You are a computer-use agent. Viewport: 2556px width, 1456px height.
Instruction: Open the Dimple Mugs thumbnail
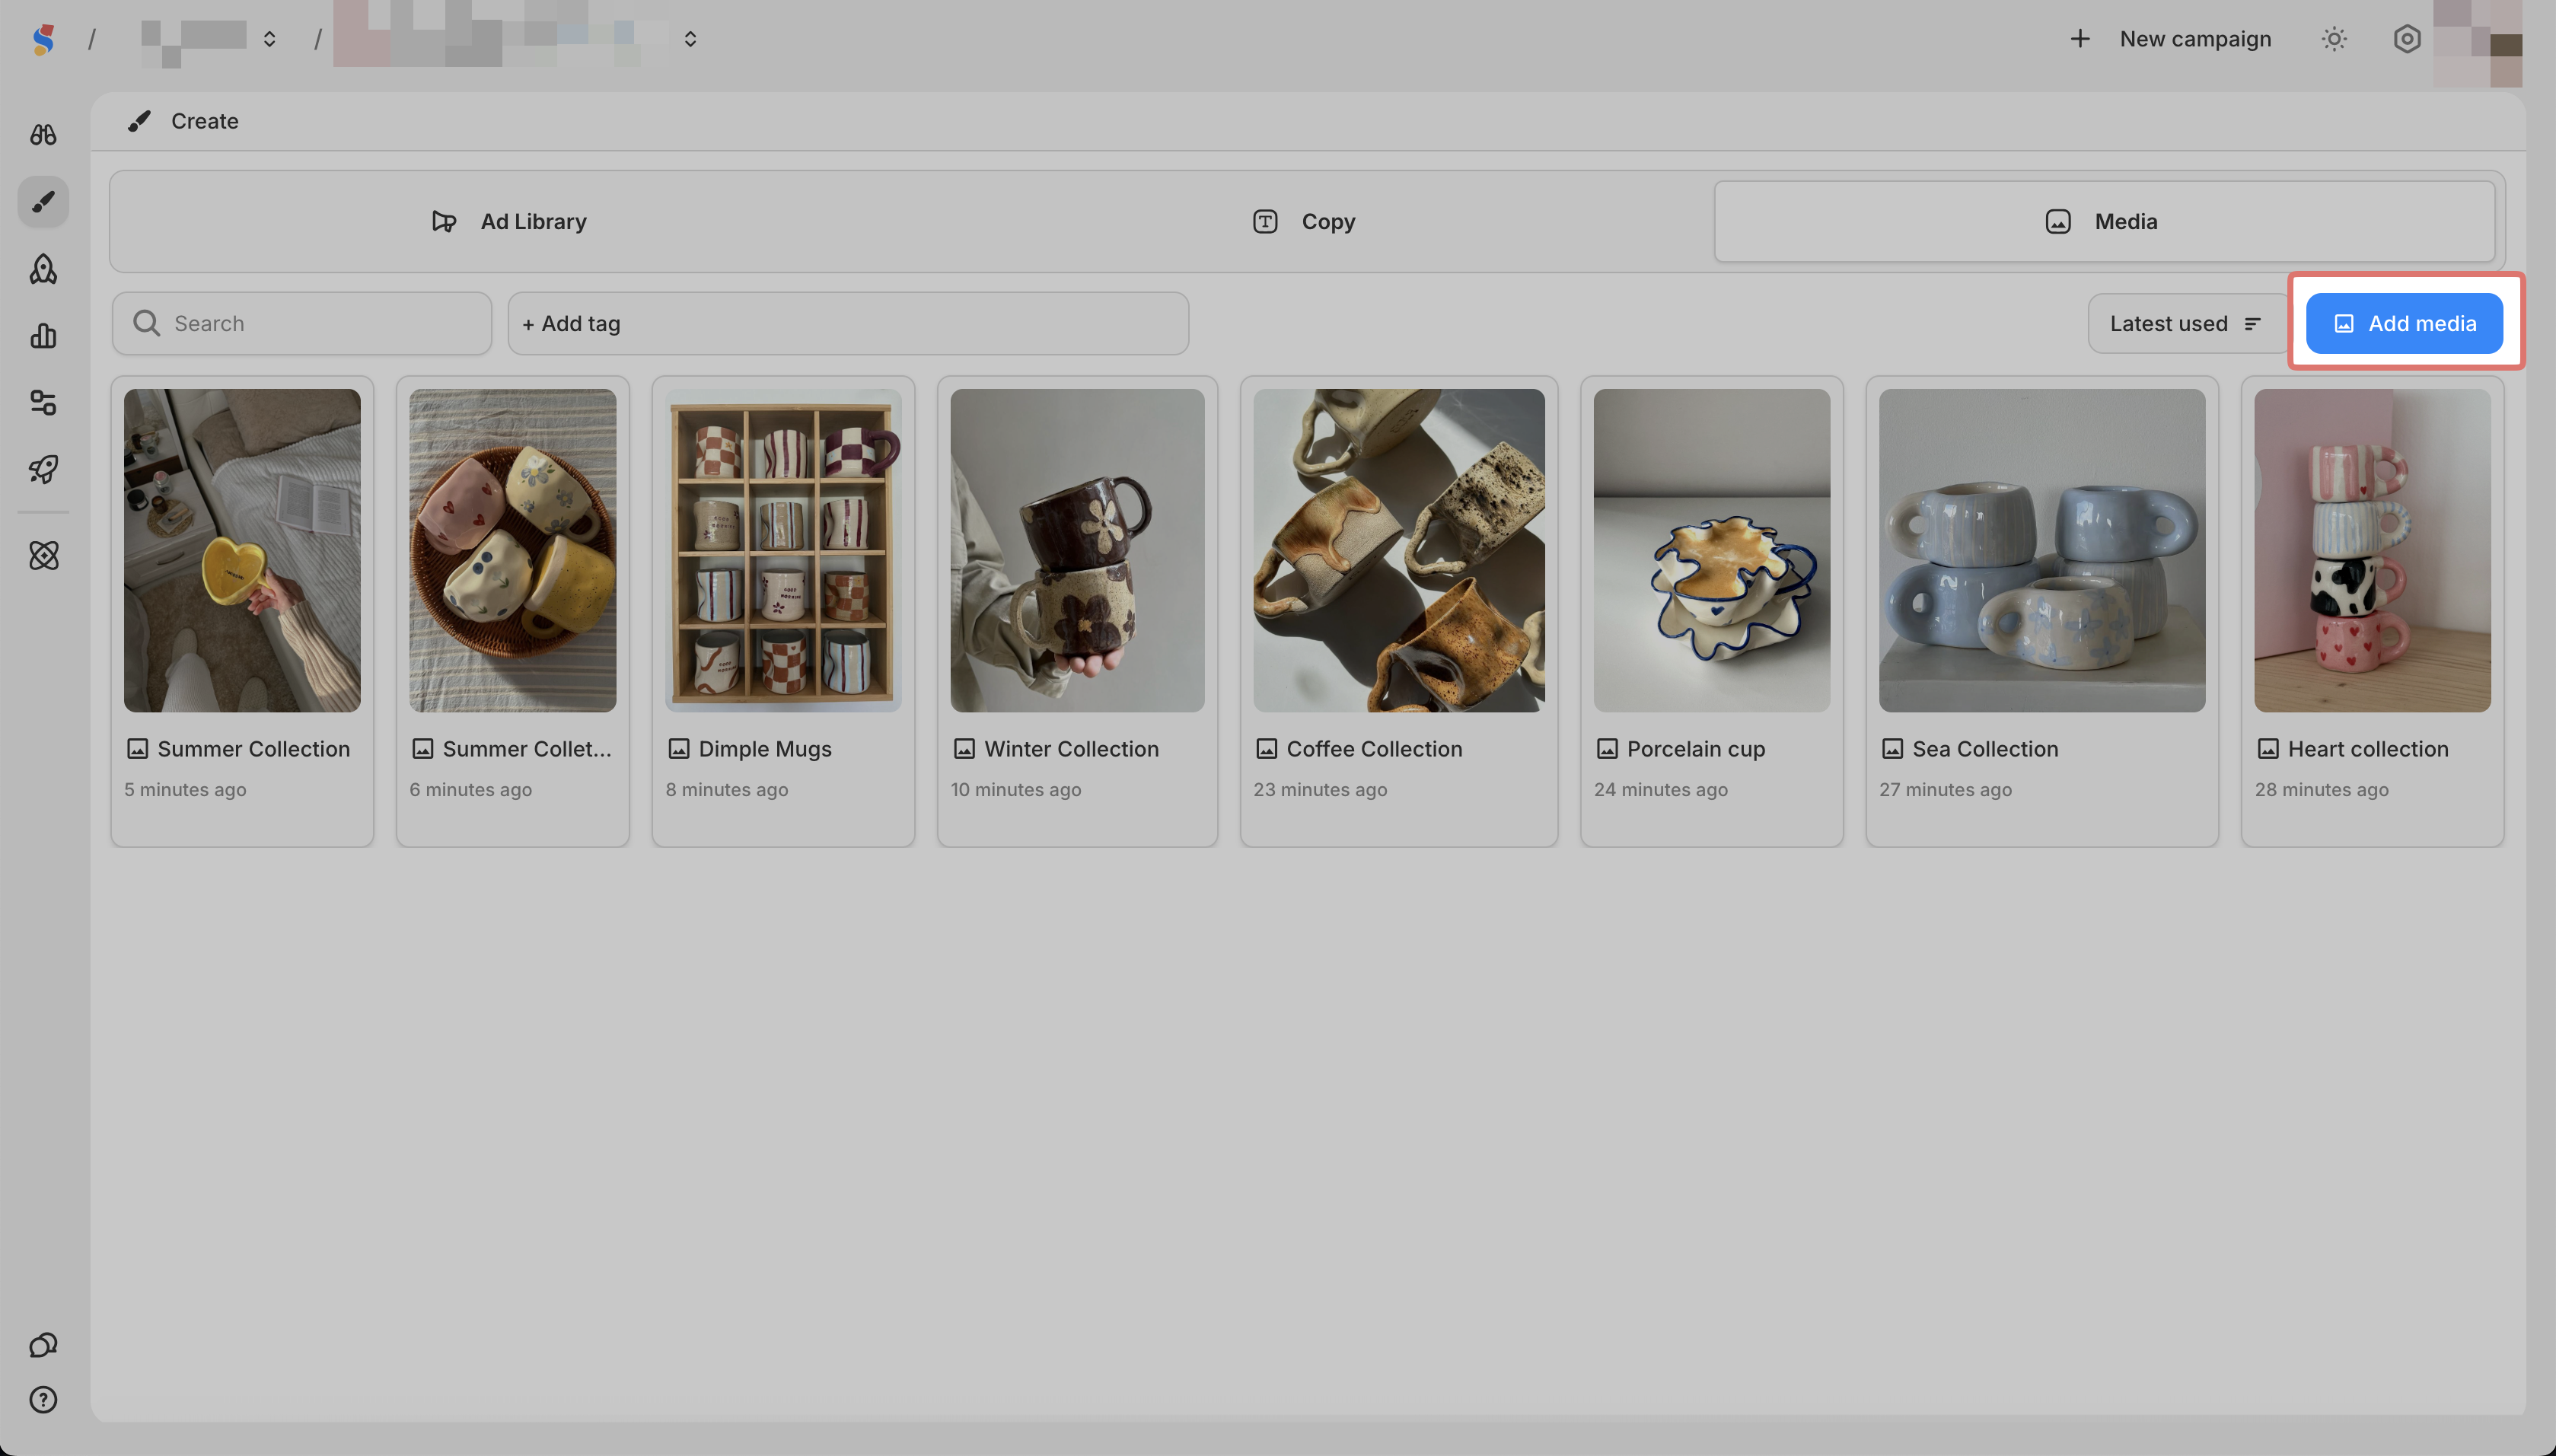(783, 550)
